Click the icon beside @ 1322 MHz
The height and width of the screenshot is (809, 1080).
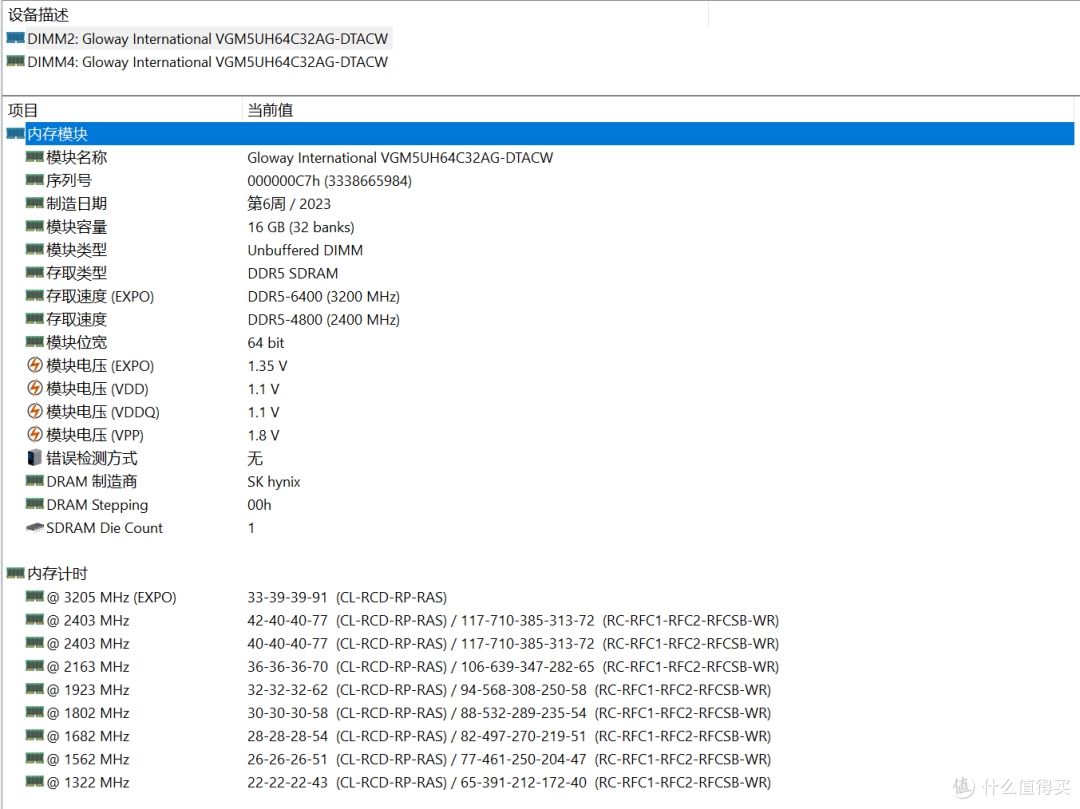click(34, 781)
